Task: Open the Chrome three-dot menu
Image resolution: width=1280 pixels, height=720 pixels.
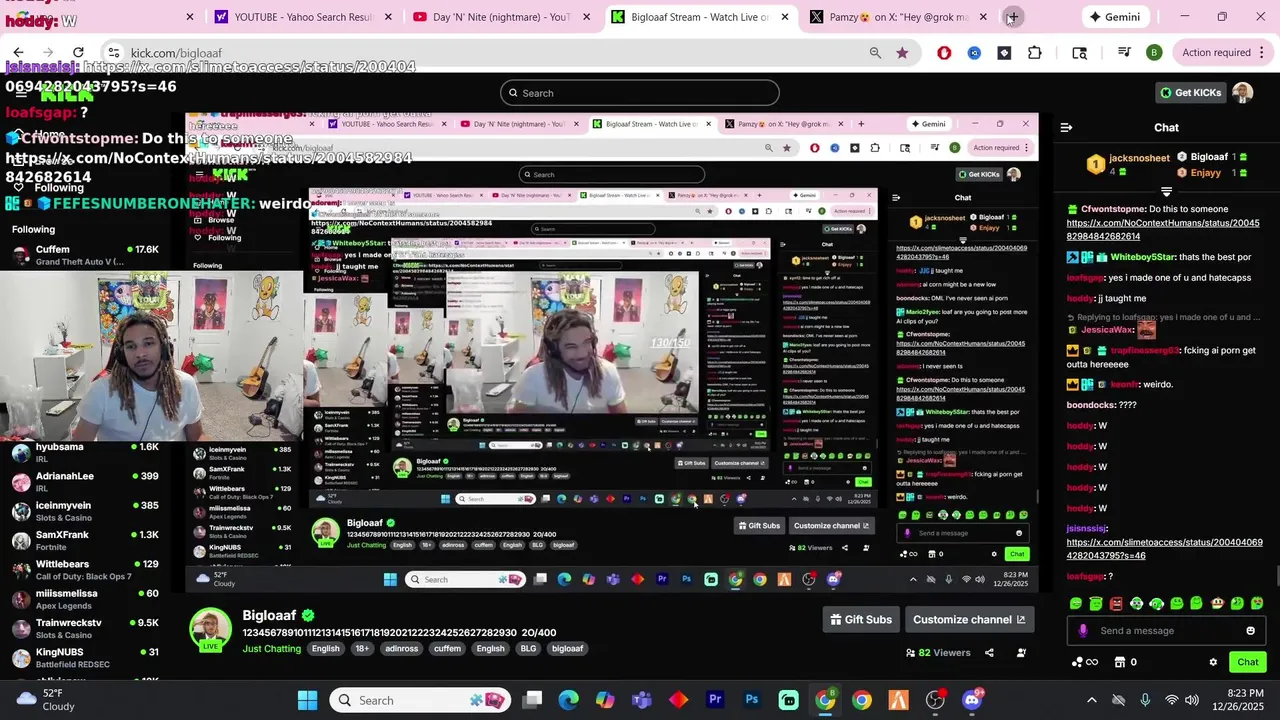Action: 1263,53
